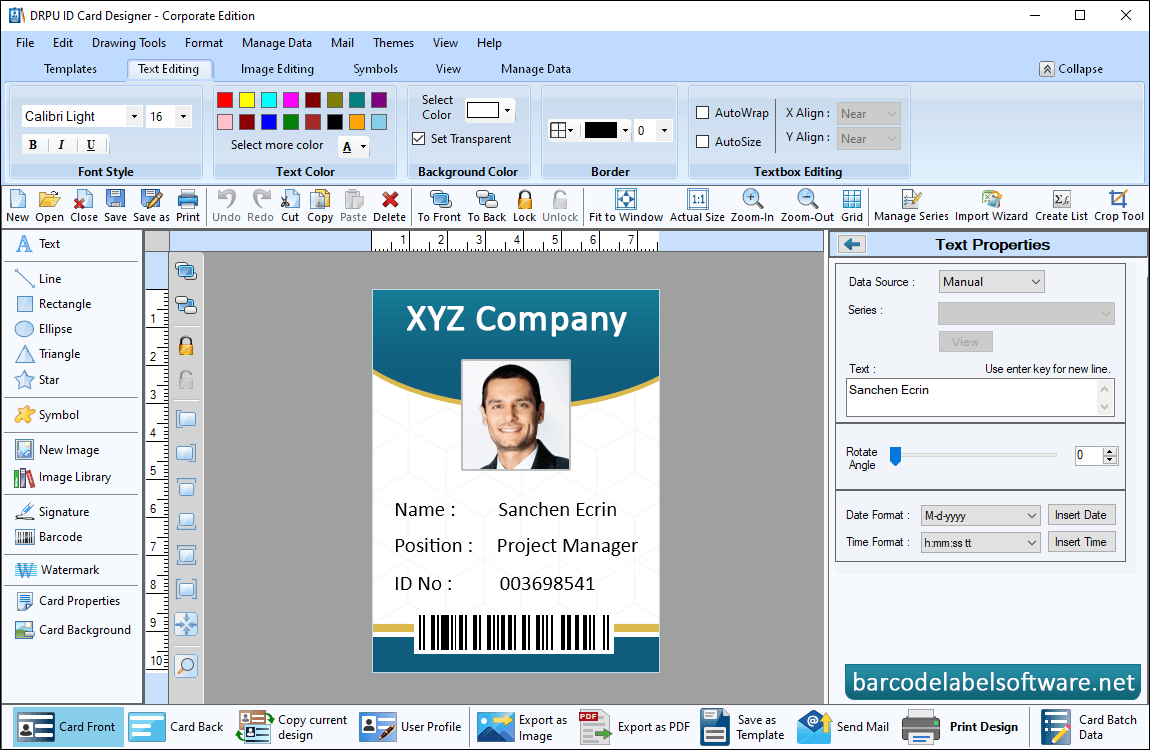Click the Cut scissors icon
Viewport: 1150px width, 750px height.
pos(290,206)
